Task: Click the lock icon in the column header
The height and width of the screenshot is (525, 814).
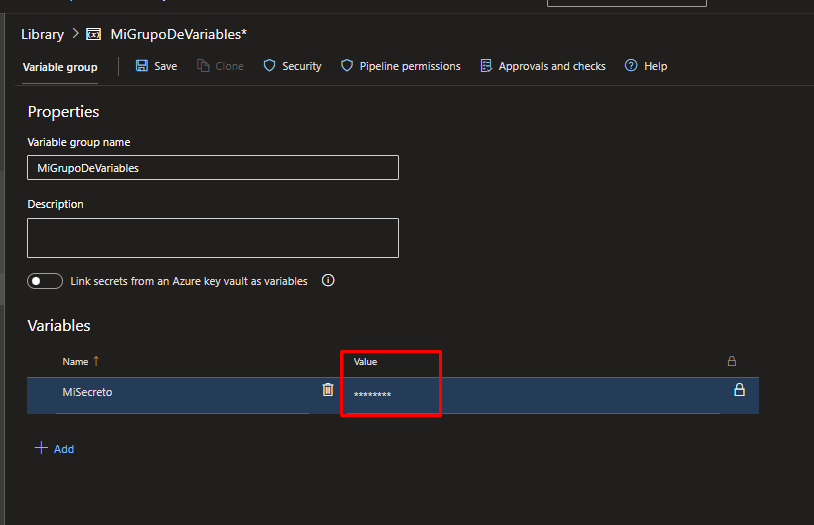Action: point(731,361)
